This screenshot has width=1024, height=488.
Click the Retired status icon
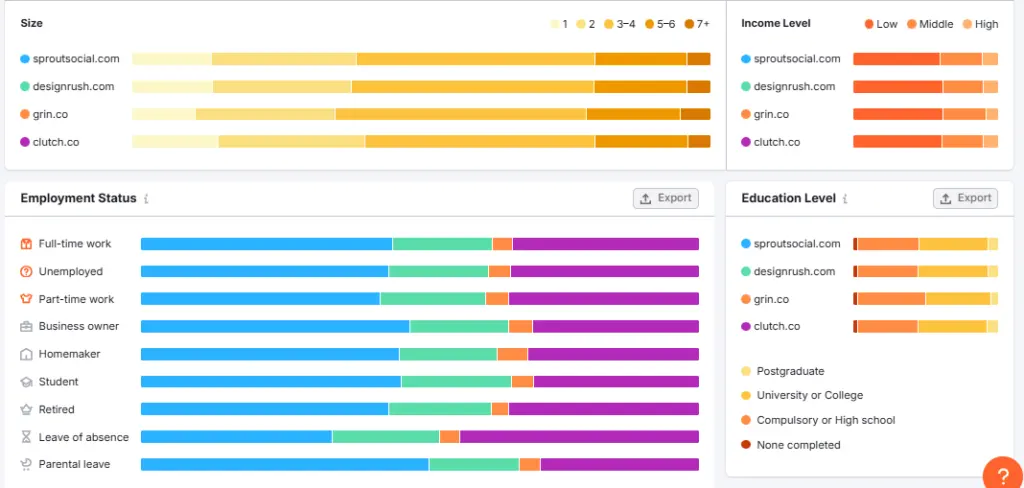[x=26, y=409]
